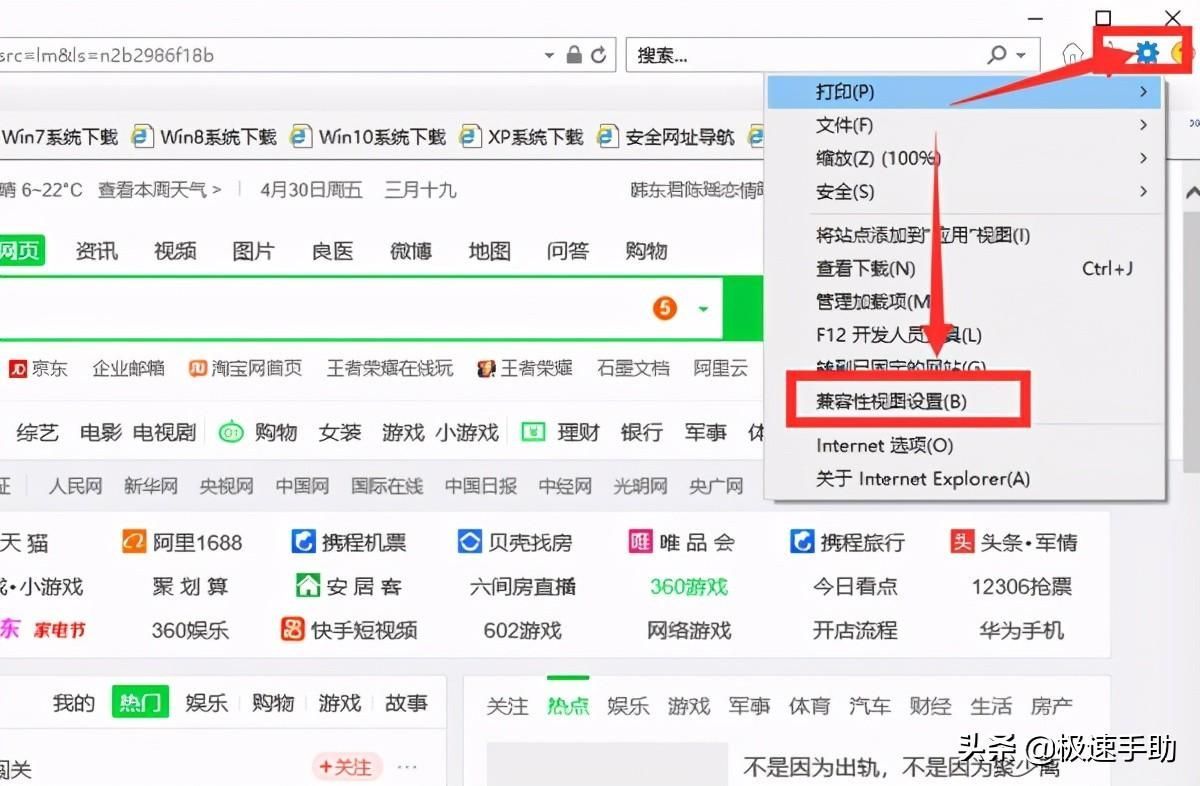Select 管理加载项 menu entry
This screenshot has width=1200, height=786.
(x=964, y=301)
